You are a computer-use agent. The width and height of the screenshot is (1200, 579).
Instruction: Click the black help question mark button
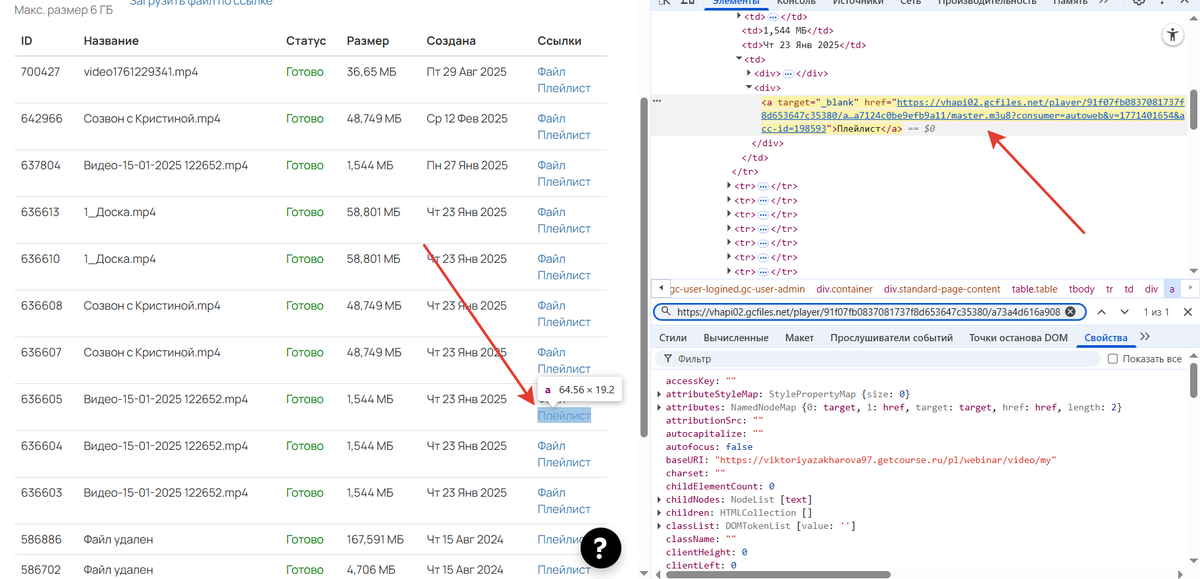(x=596, y=547)
